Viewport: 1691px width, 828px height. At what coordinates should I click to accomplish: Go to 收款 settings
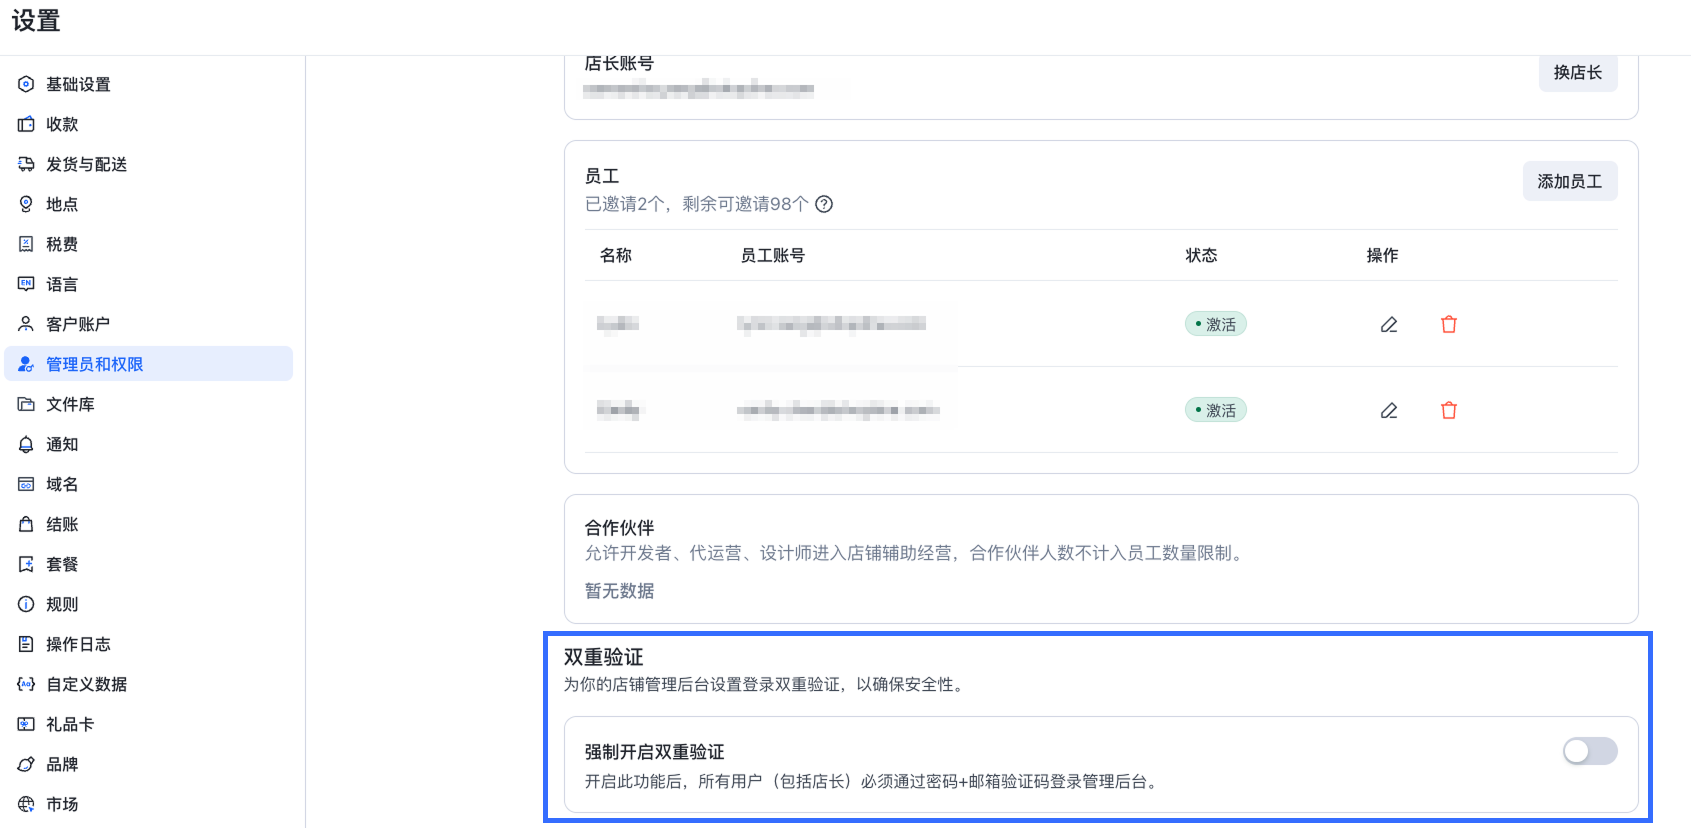[148, 124]
